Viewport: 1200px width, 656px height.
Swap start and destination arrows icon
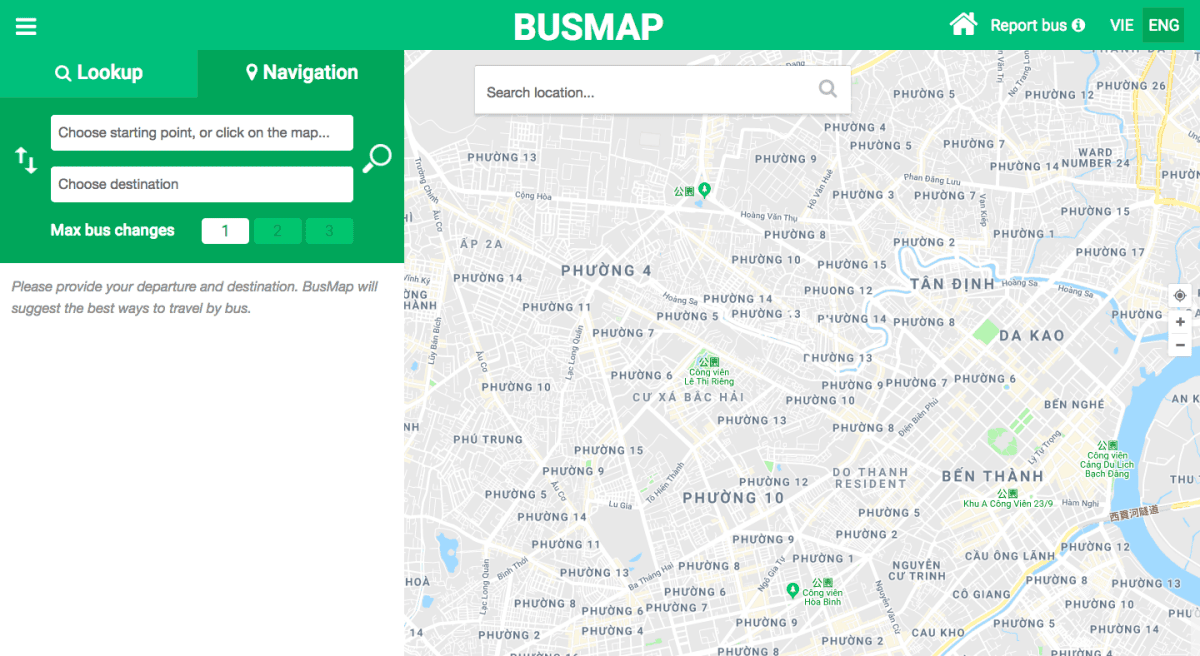[x=26, y=159]
